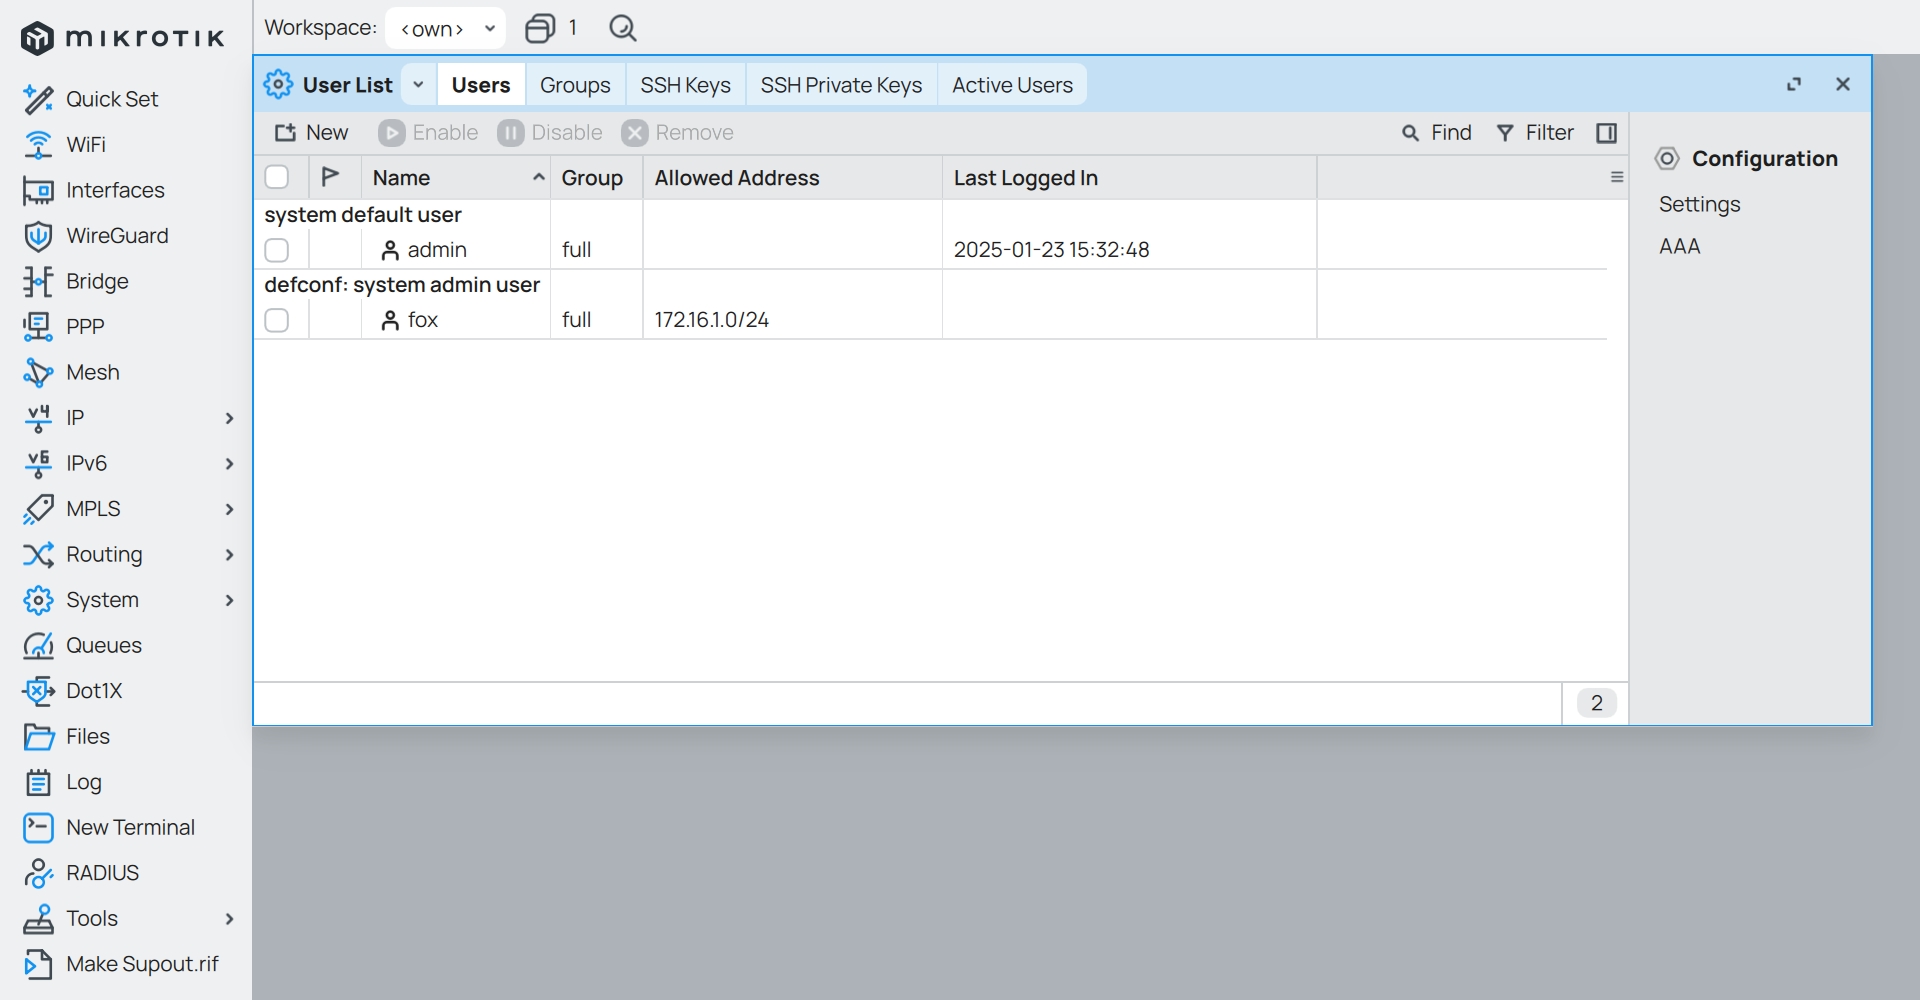The height and width of the screenshot is (1000, 1920).
Task: Click the WiFi sidebar icon
Action: tap(38, 145)
